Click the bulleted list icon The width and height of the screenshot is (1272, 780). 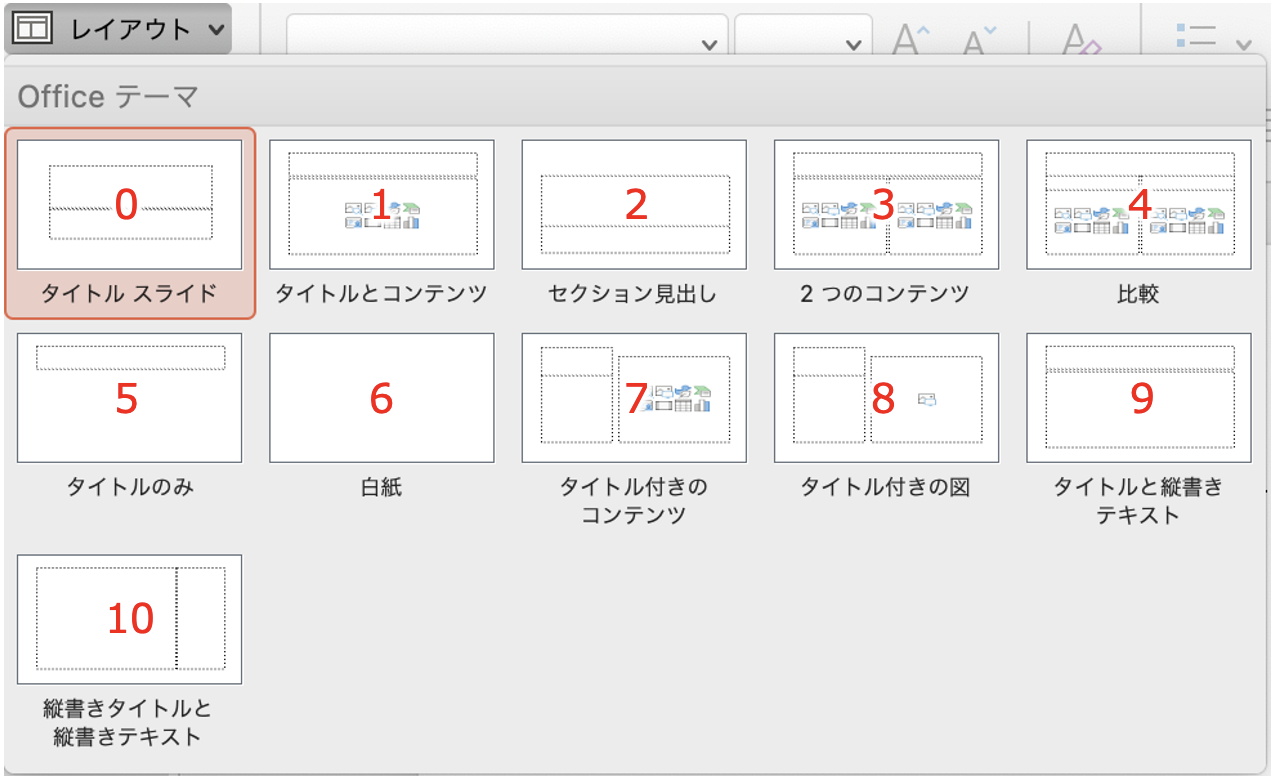[x=1196, y=38]
